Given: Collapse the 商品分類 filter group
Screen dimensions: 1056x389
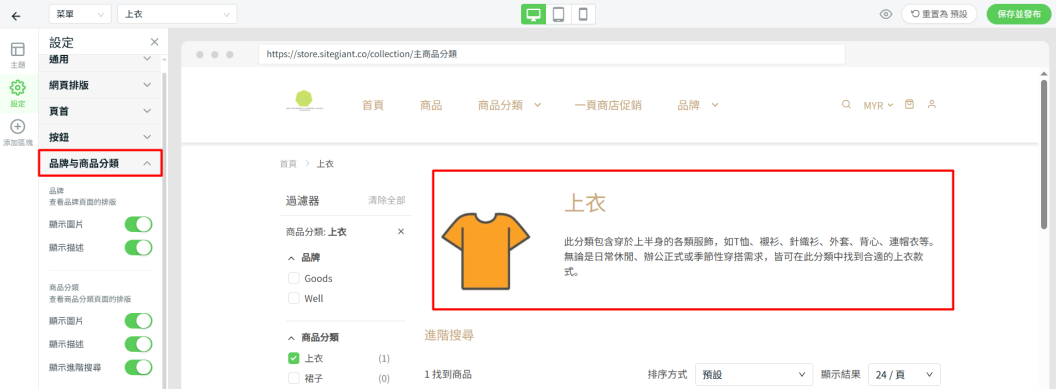Looking at the screenshot, I should pyautogui.click(x=313, y=338).
